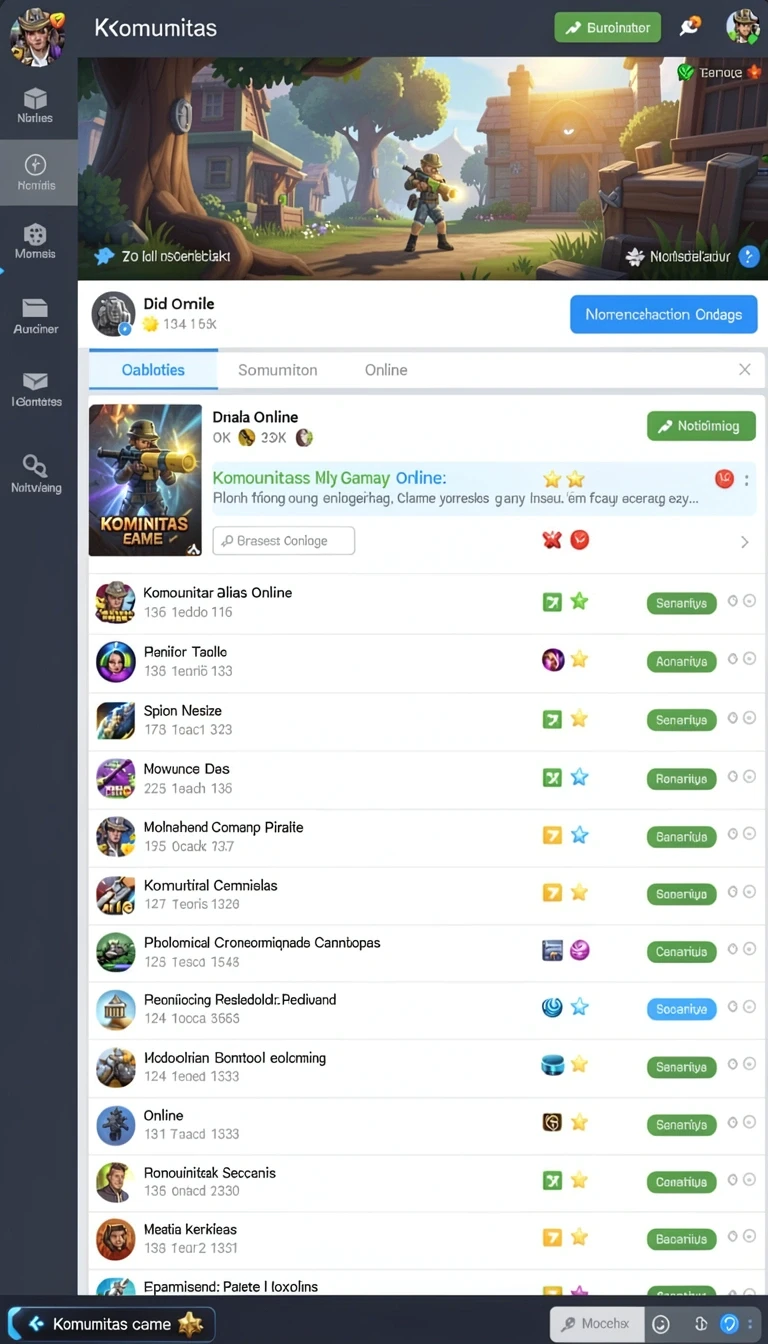Click the Aonariya button for Renitor Taolle
This screenshot has height=1344, width=768.
(682, 661)
